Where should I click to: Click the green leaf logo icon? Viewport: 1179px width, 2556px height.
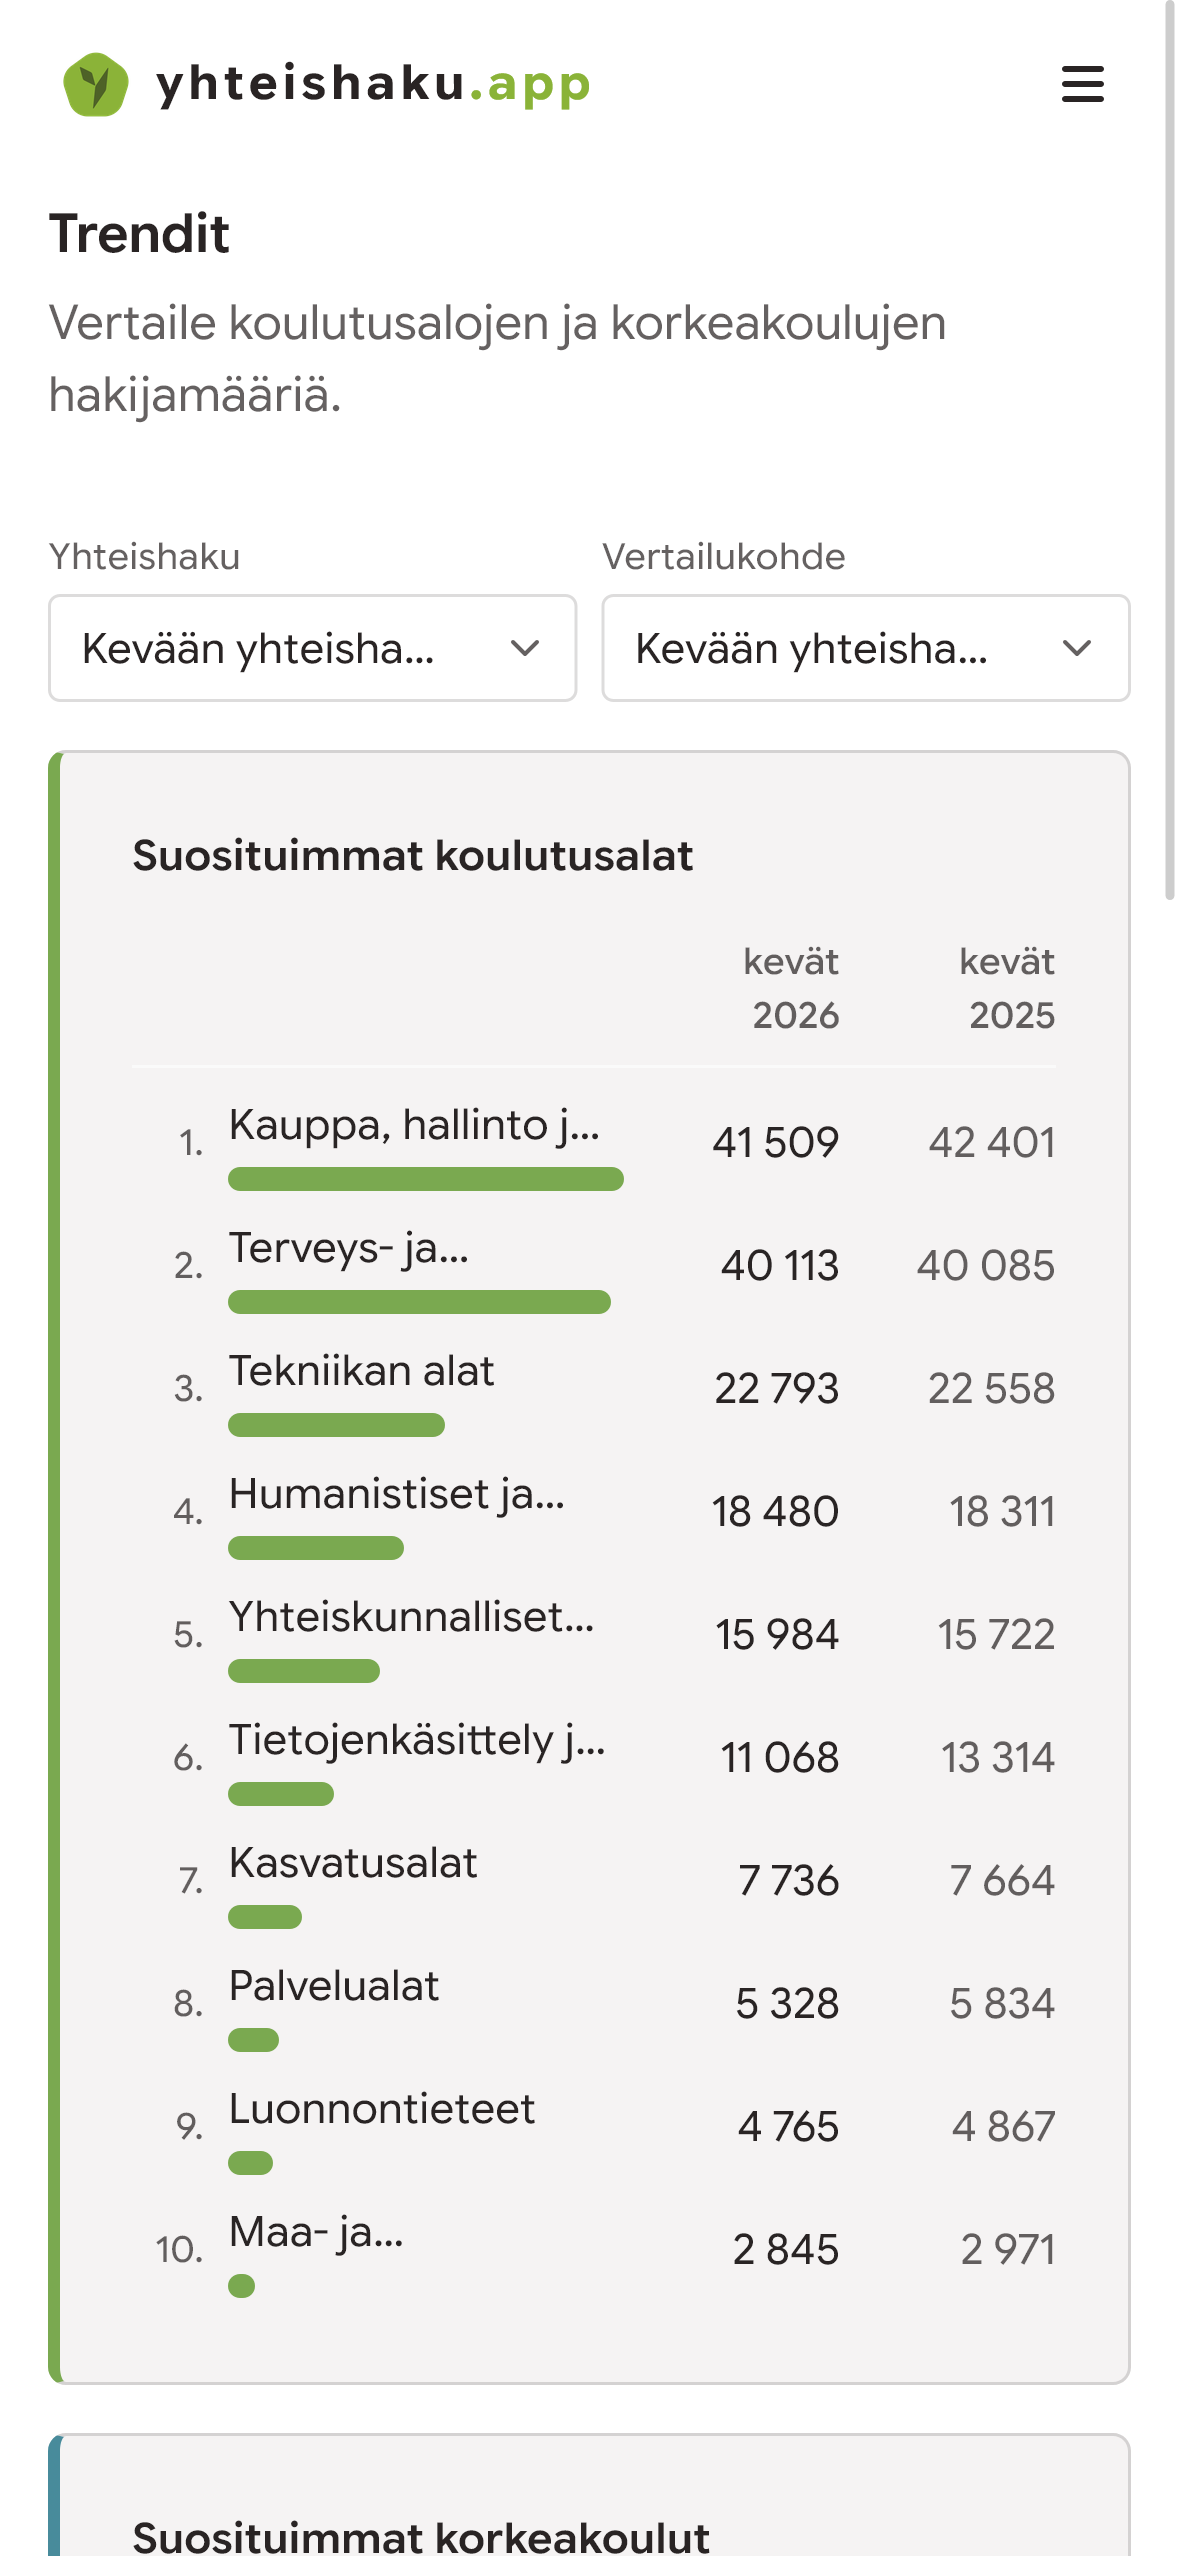point(96,84)
